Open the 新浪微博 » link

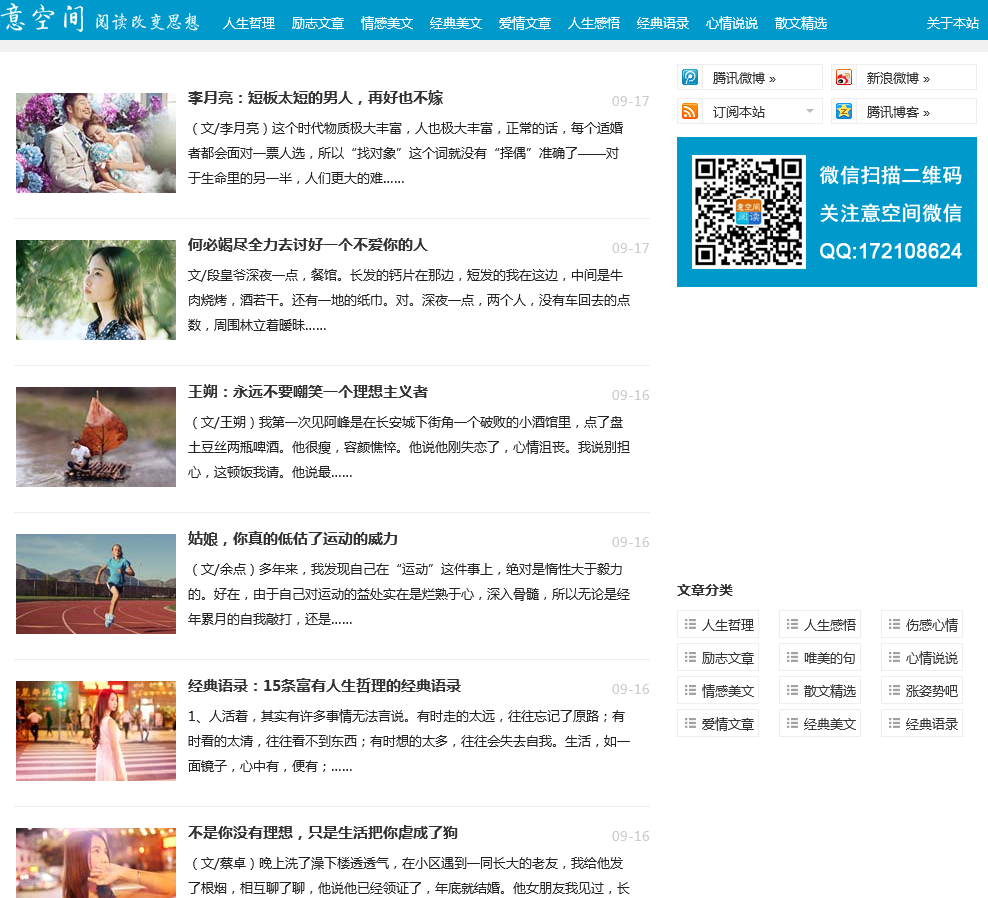pos(898,78)
